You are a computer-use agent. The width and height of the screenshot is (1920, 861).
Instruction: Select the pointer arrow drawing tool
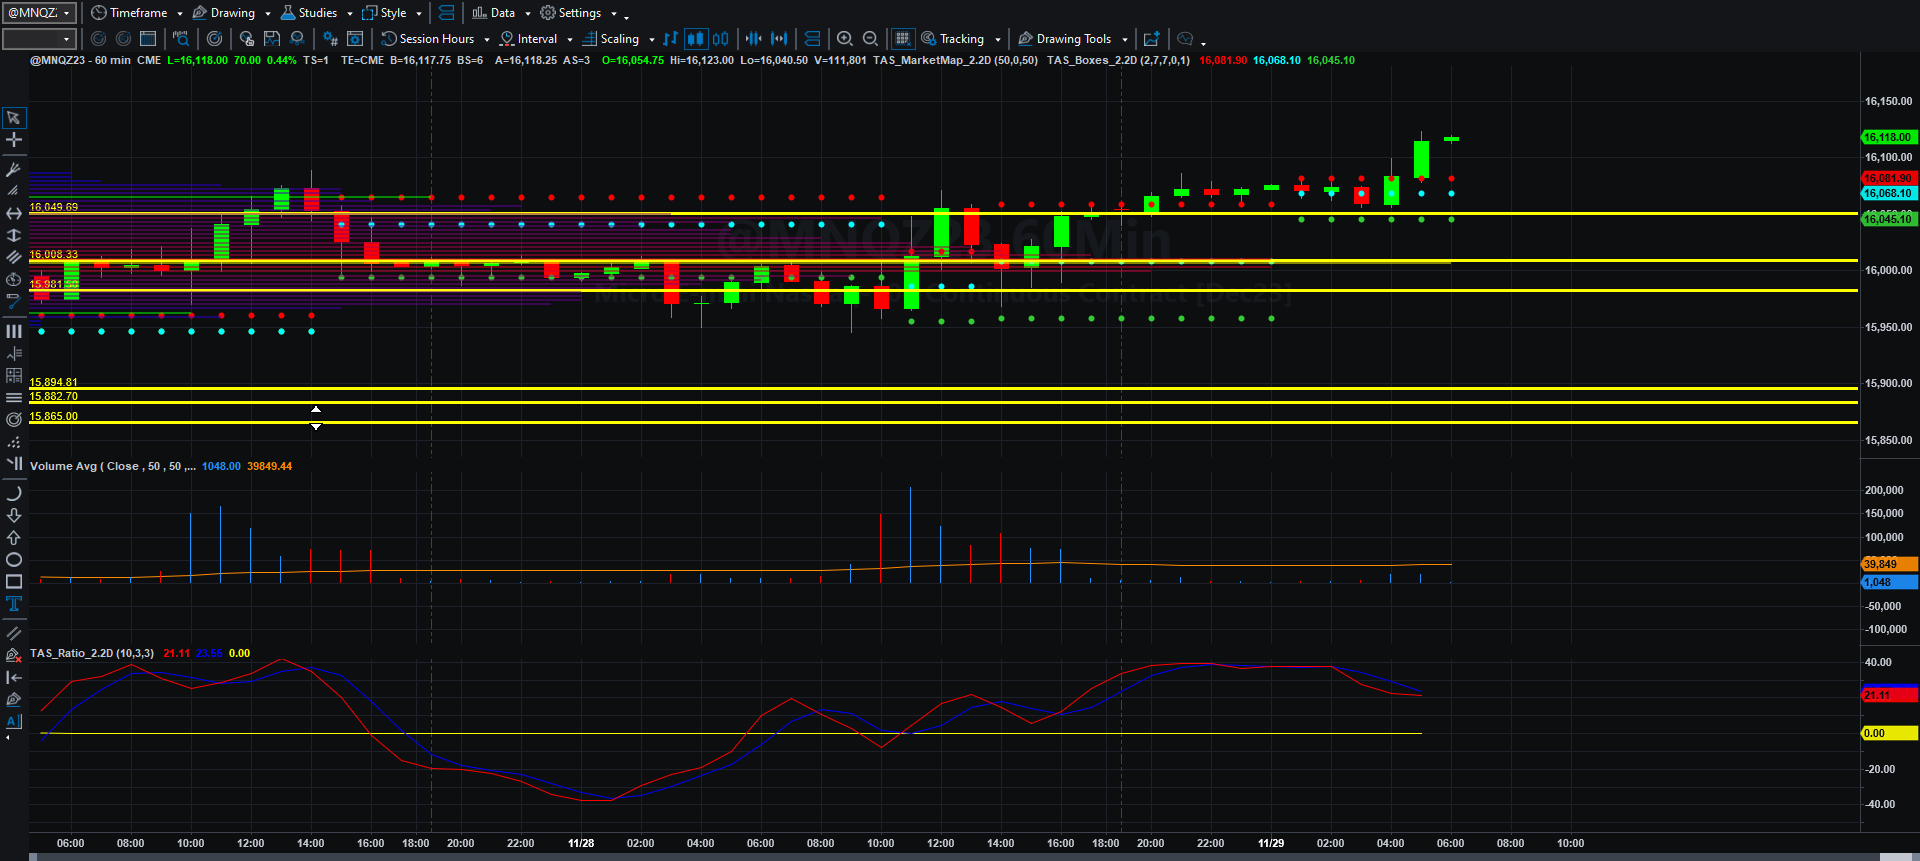point(14,118)
